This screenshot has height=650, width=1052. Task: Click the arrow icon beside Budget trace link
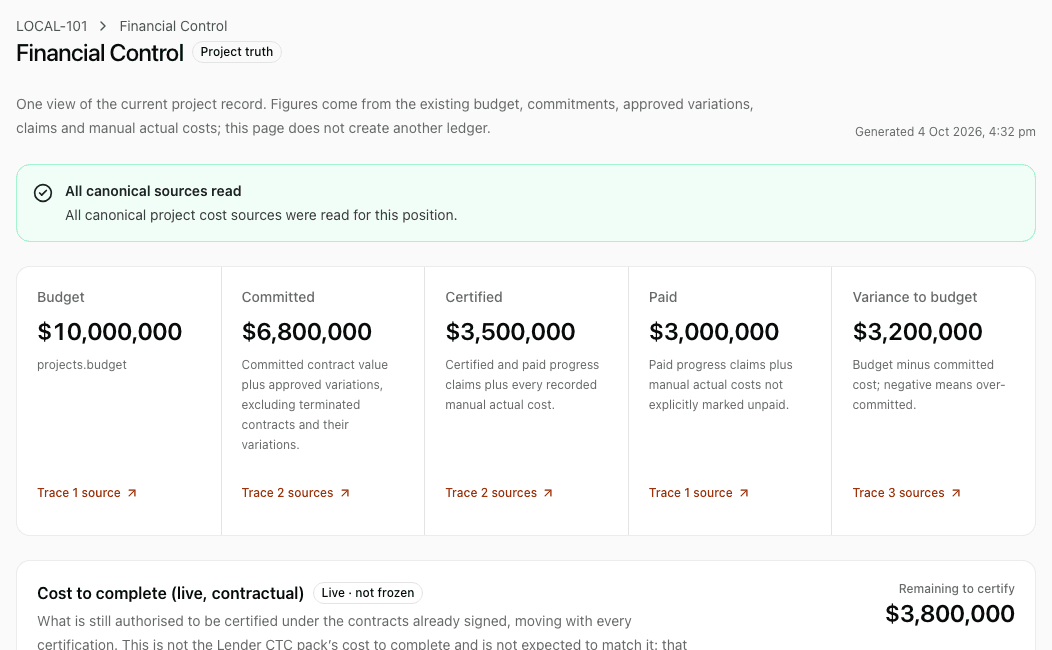tap(132, 493)
